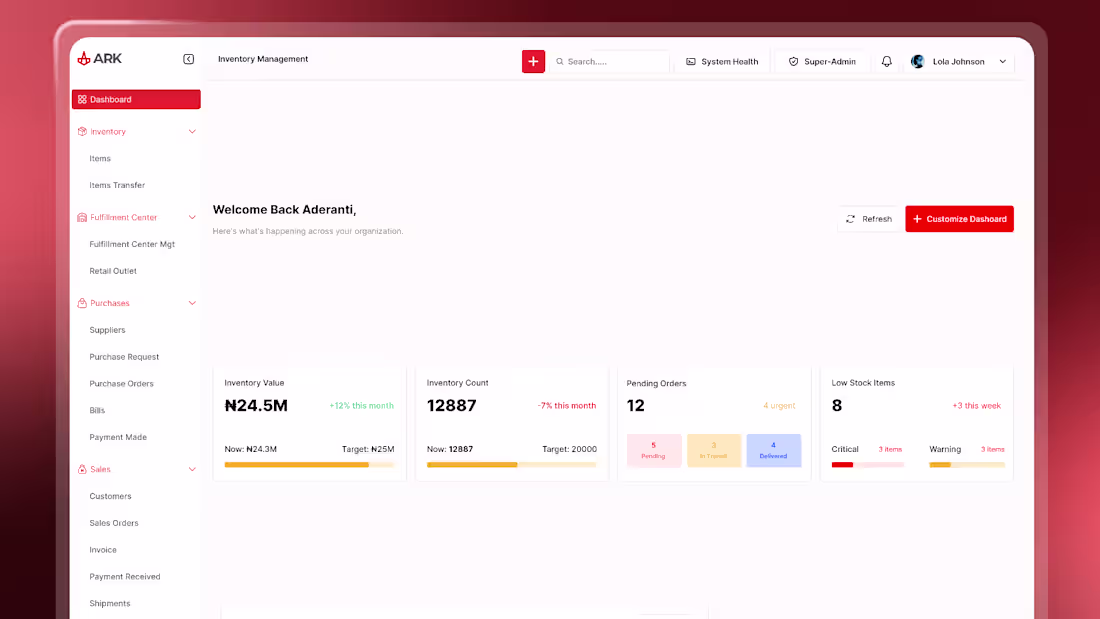Click the red plus quick-add button

pyautogui.click(x=533, y=61)
